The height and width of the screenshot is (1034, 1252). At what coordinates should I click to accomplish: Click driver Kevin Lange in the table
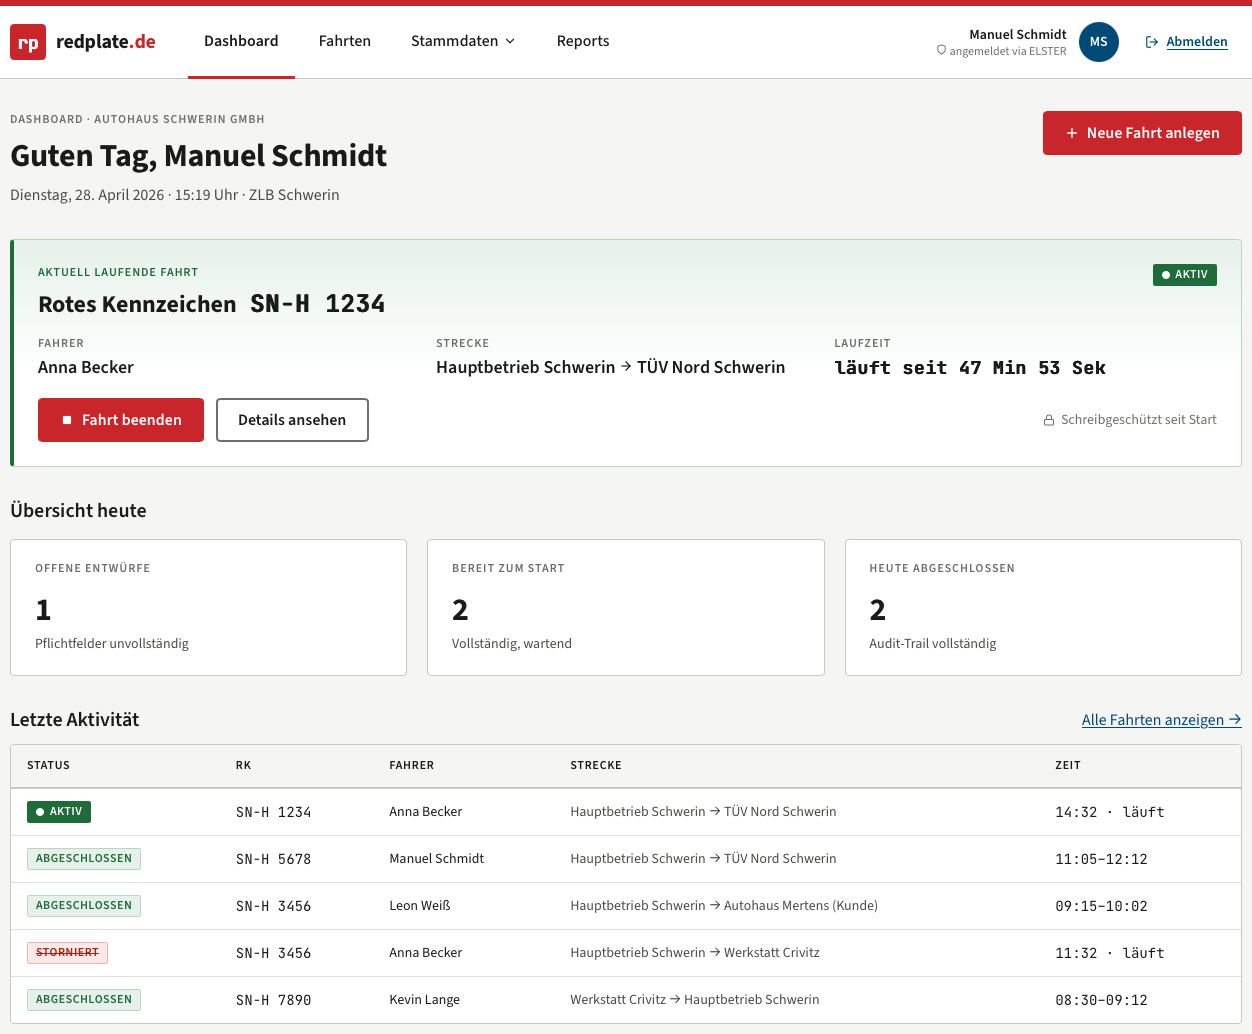pos(424,1000)
